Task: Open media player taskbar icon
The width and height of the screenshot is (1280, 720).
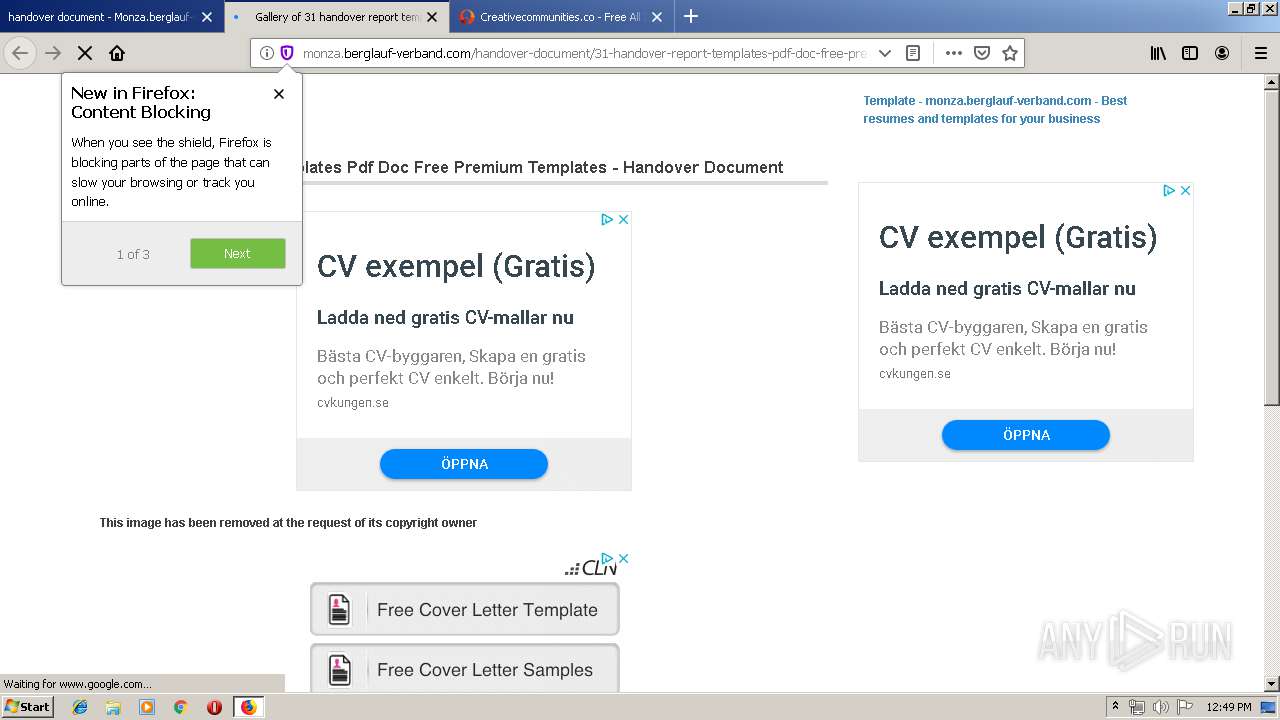Action: [147, 707]
